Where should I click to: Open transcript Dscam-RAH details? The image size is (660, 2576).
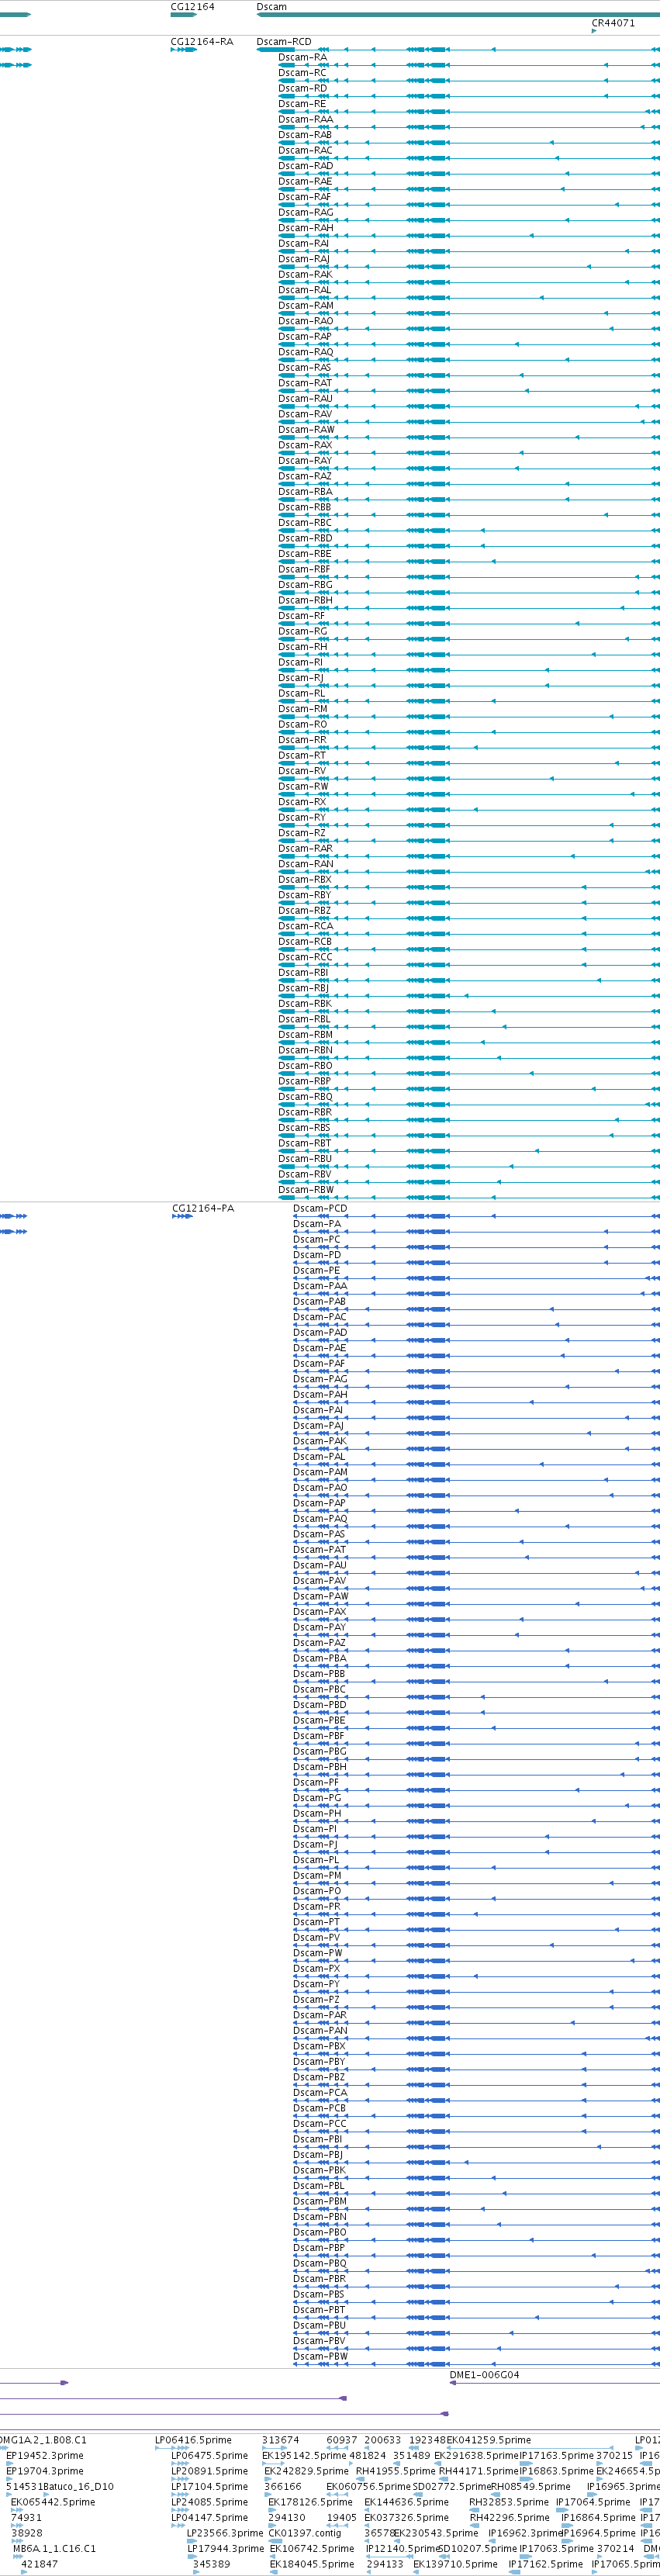click(305, 228)
